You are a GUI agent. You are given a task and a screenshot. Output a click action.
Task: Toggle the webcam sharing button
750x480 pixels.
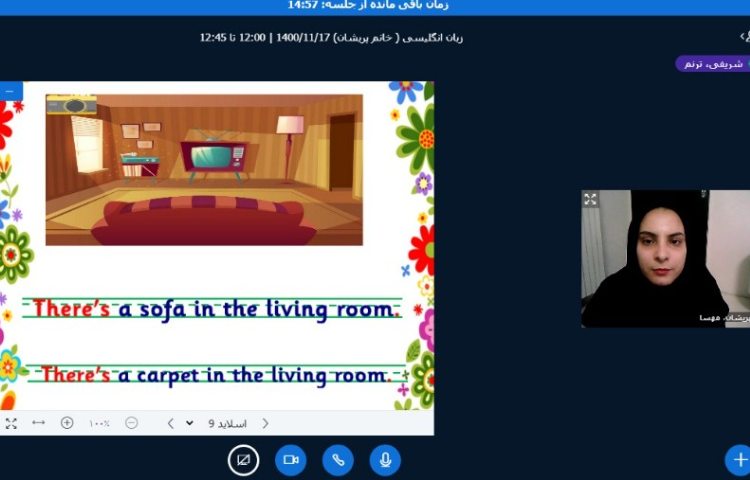291,459
